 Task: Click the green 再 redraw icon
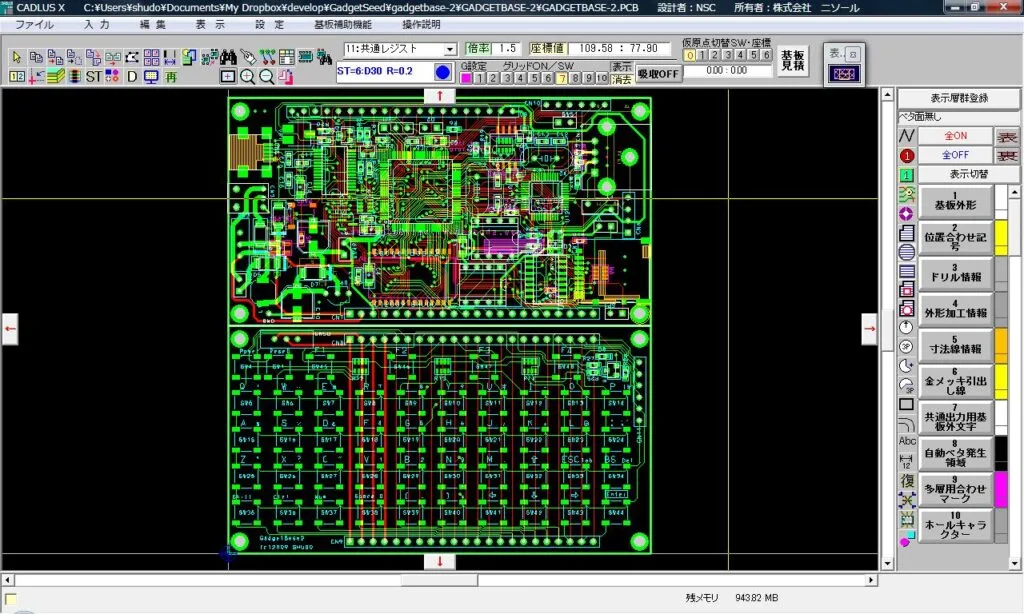tap(170, 76)
